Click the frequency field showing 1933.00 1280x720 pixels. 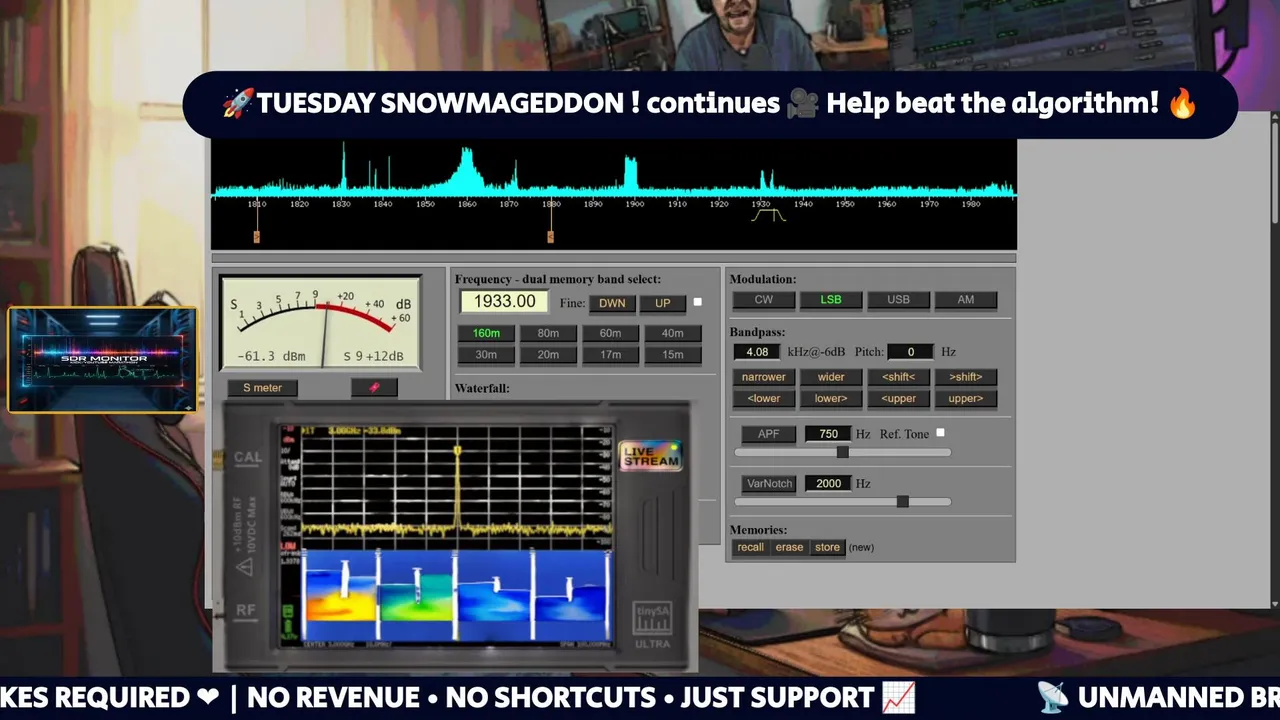pyautogui.click(x=504, y=301)
